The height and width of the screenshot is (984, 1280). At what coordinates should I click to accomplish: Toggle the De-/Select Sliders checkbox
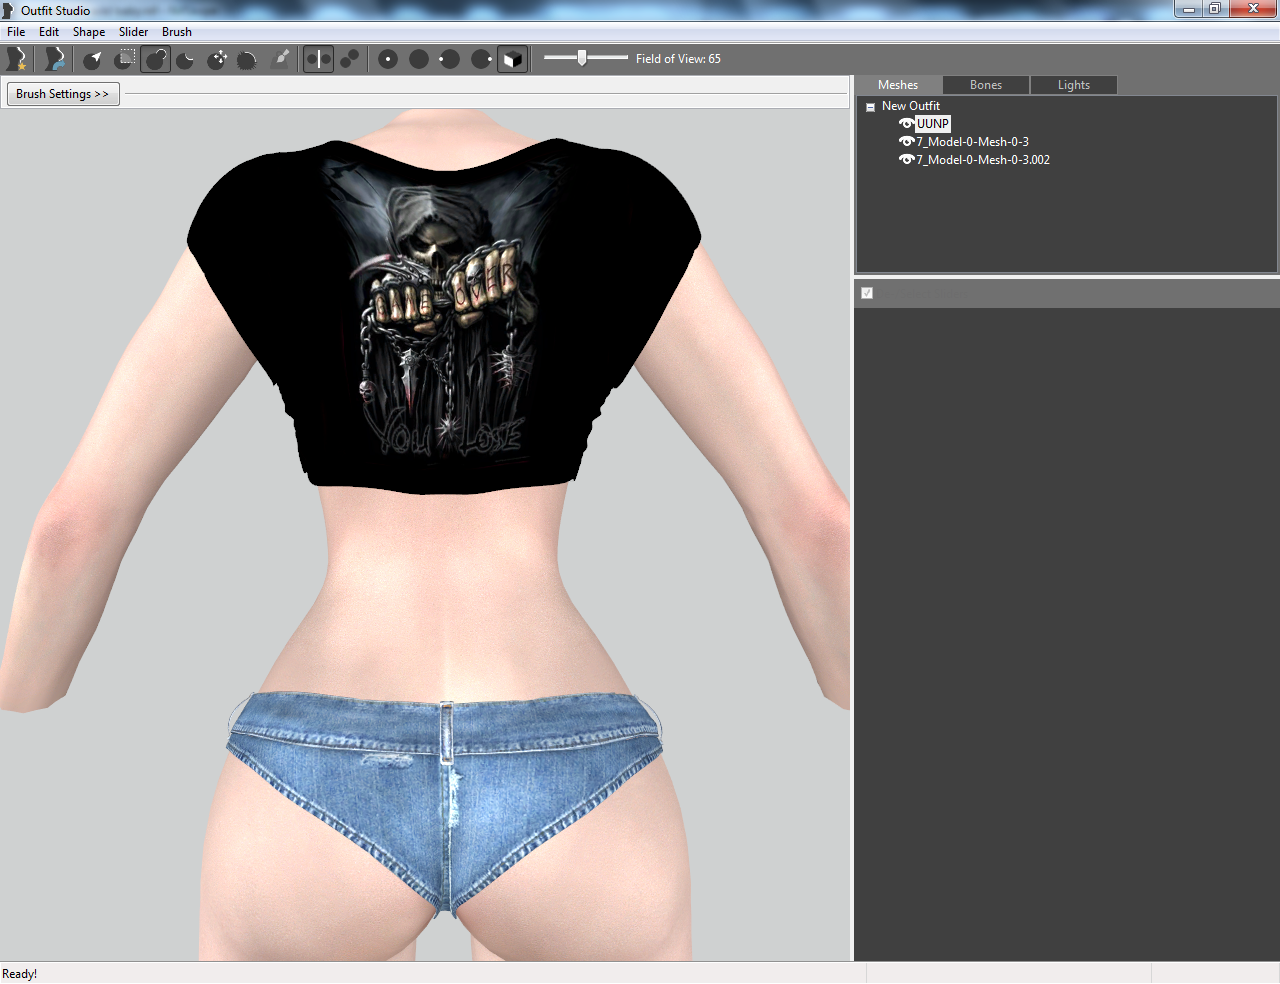click(x=867, y=293)
